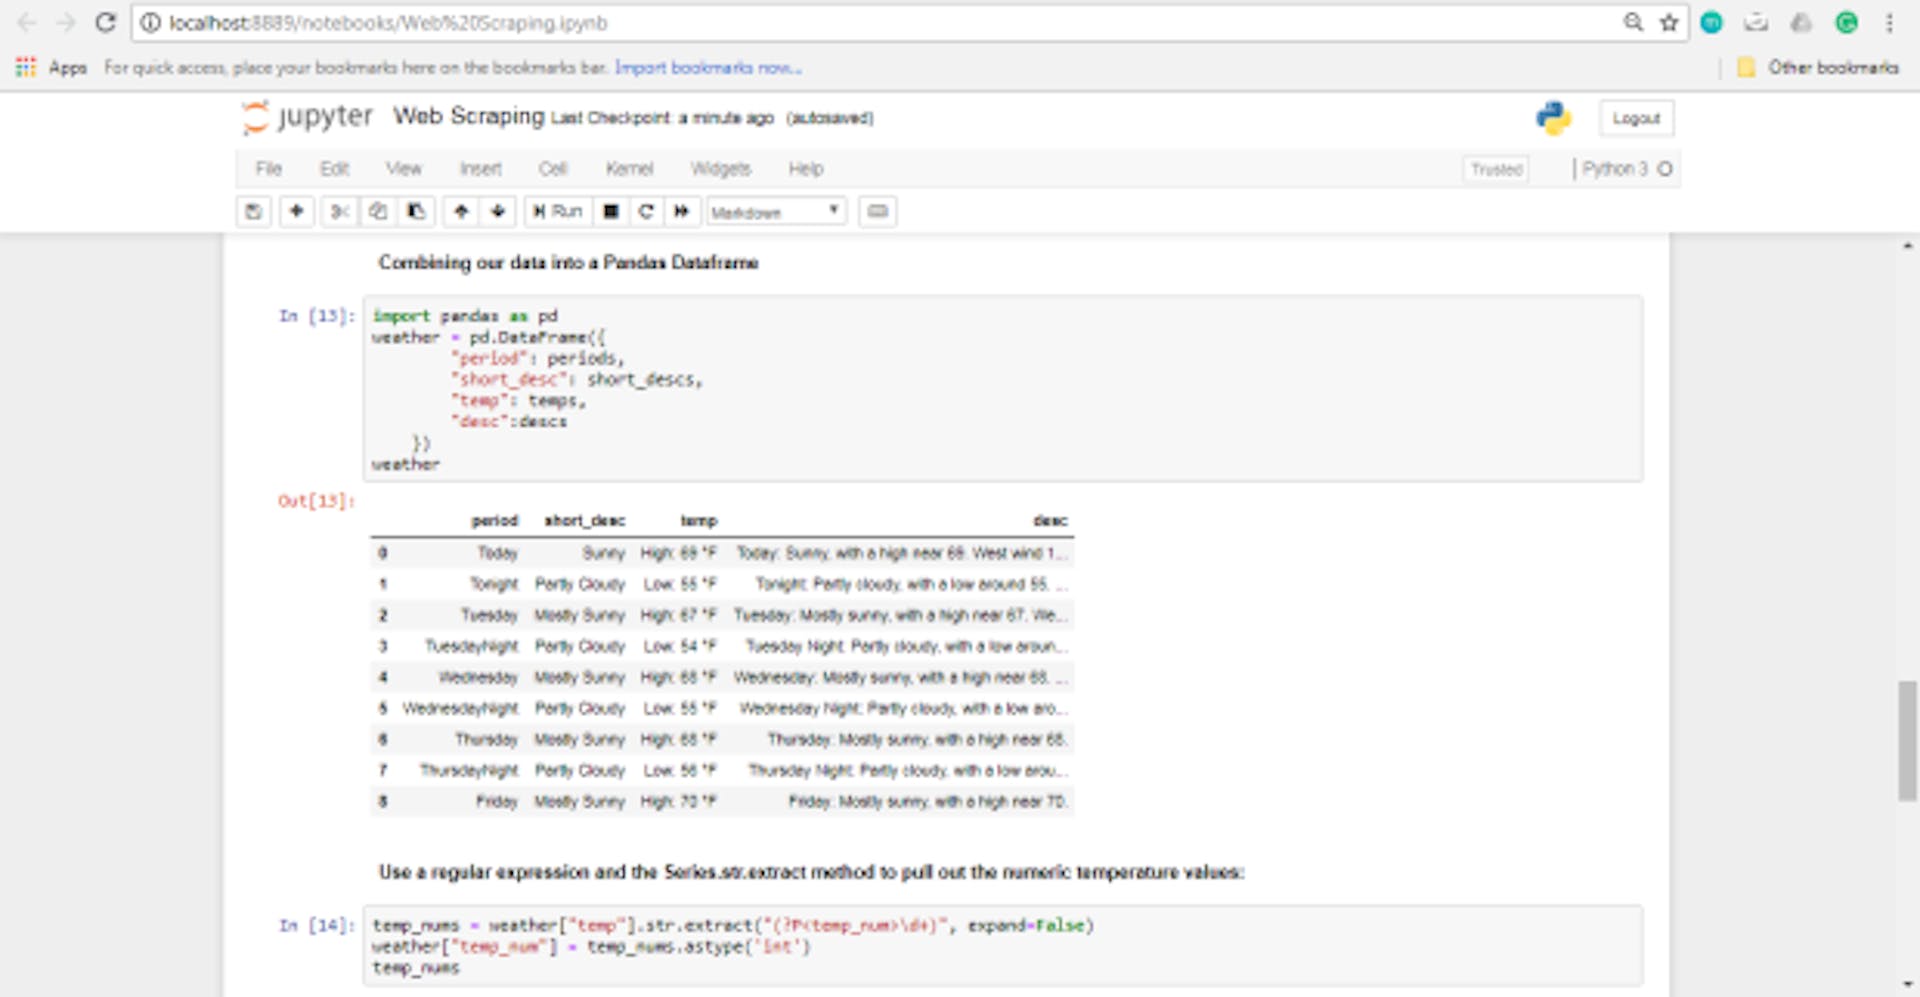Screen dimensions: 1920x997
Task: Click the Logout button
Action: (x=1636, y=118)
